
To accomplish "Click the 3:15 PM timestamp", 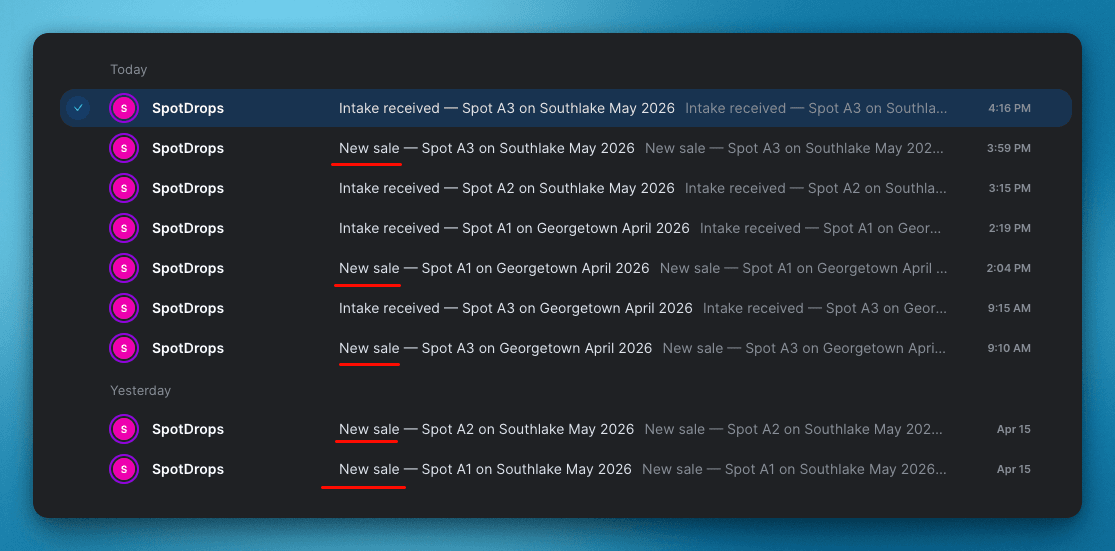I will [x=1009, y=188].
